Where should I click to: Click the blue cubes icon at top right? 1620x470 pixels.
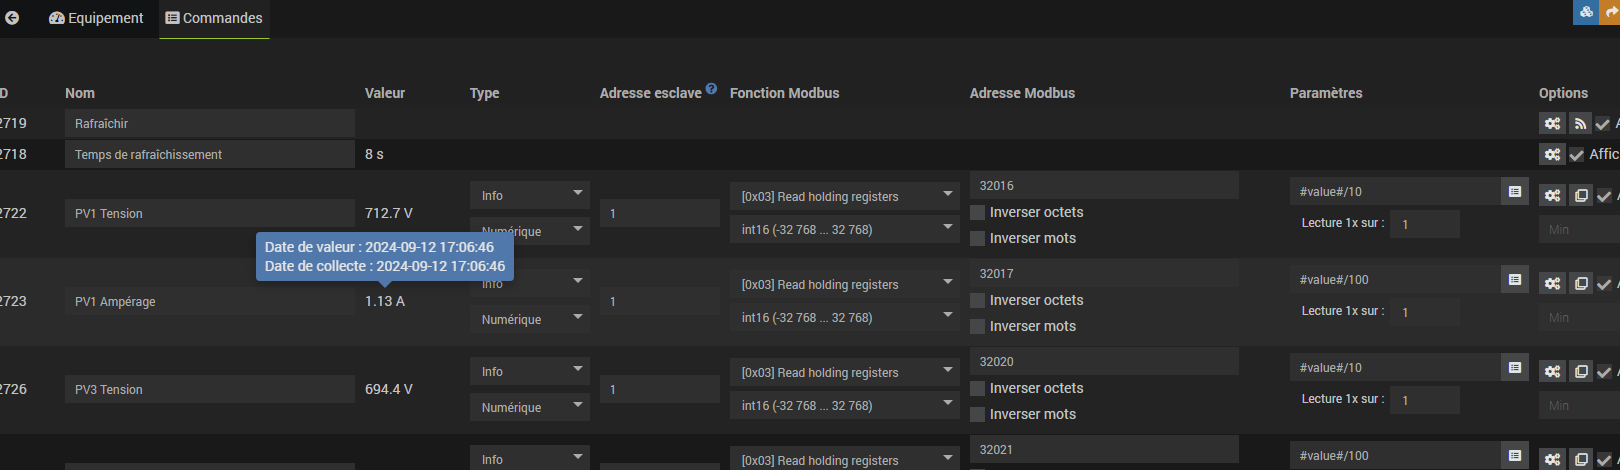1586,12
